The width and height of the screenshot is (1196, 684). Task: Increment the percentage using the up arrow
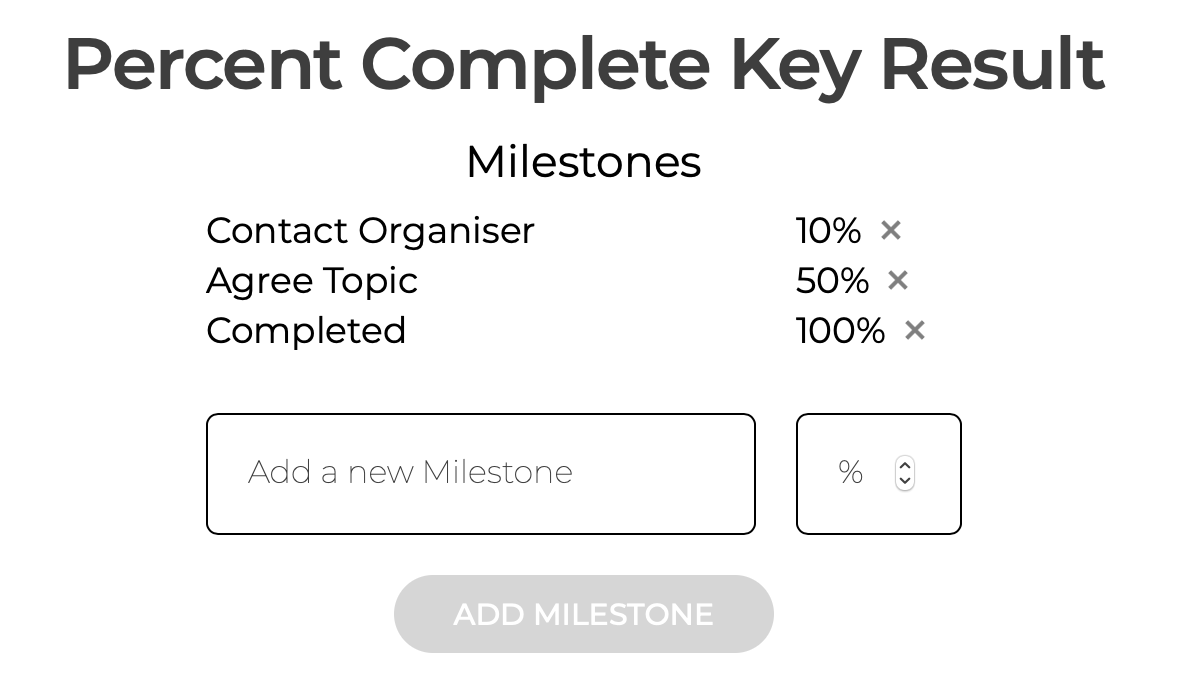pyautogui.click(x=905, y=464)
